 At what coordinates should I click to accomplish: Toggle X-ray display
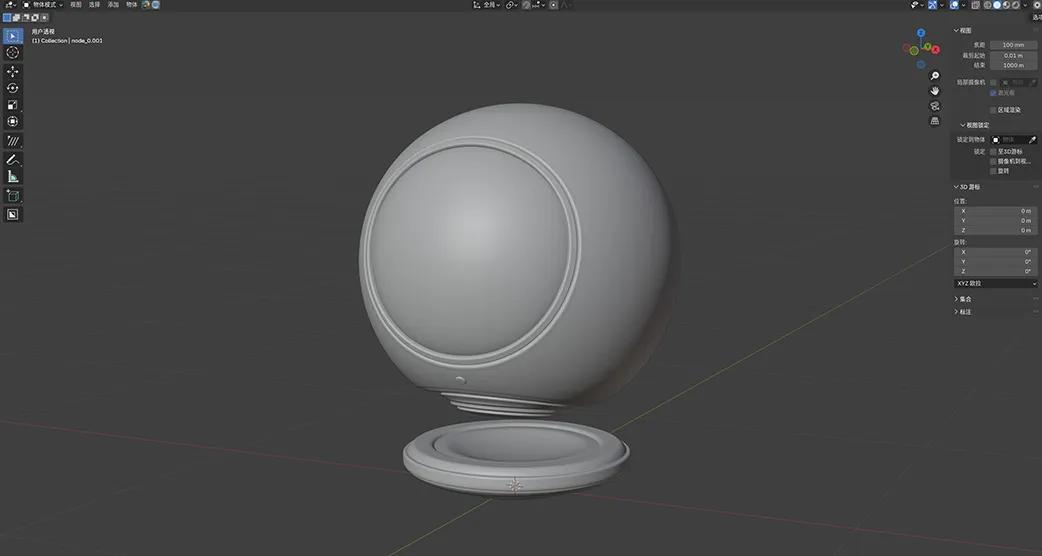click(976, 5)
